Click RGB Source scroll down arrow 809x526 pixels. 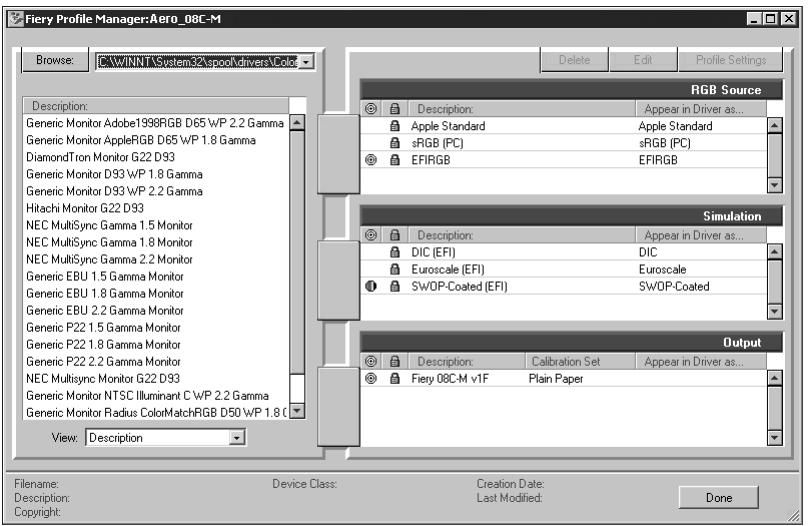(x=774, y=185)
